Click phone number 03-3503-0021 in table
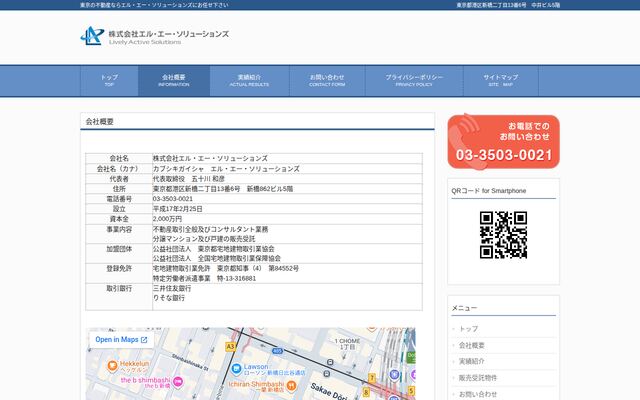 pos(173,199)
